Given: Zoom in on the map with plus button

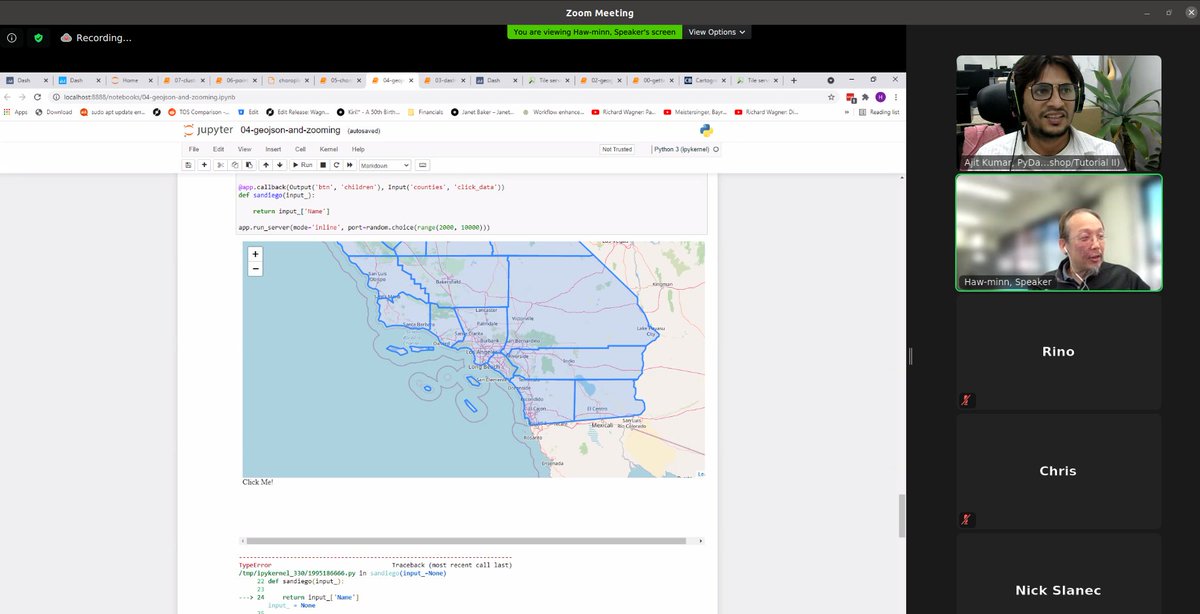Looking at the screenshot, I should (x=255, y=254).
